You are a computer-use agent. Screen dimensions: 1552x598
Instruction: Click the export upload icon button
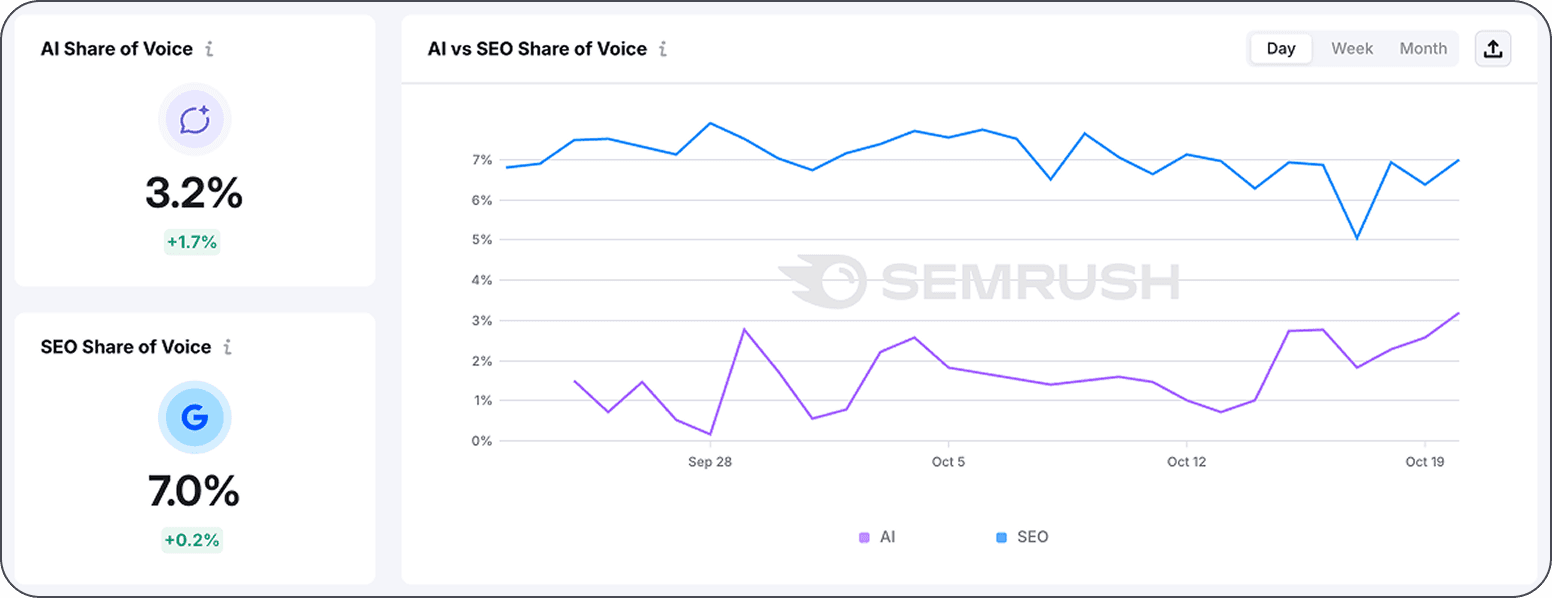[1492, 49]
